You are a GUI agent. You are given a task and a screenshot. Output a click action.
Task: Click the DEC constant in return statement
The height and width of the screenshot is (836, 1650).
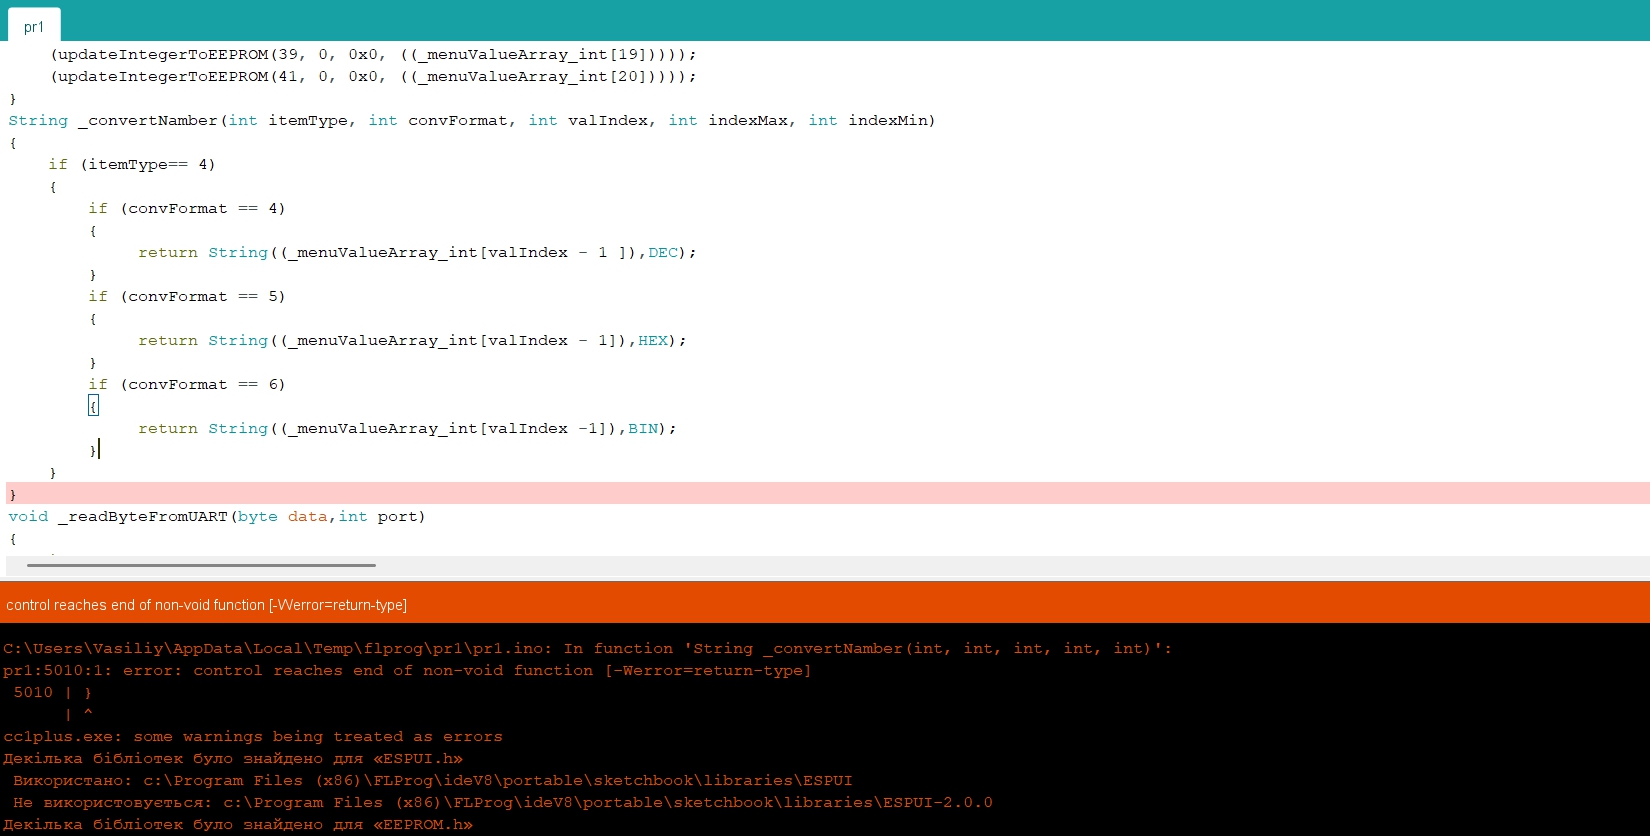[x=662, y=253]
